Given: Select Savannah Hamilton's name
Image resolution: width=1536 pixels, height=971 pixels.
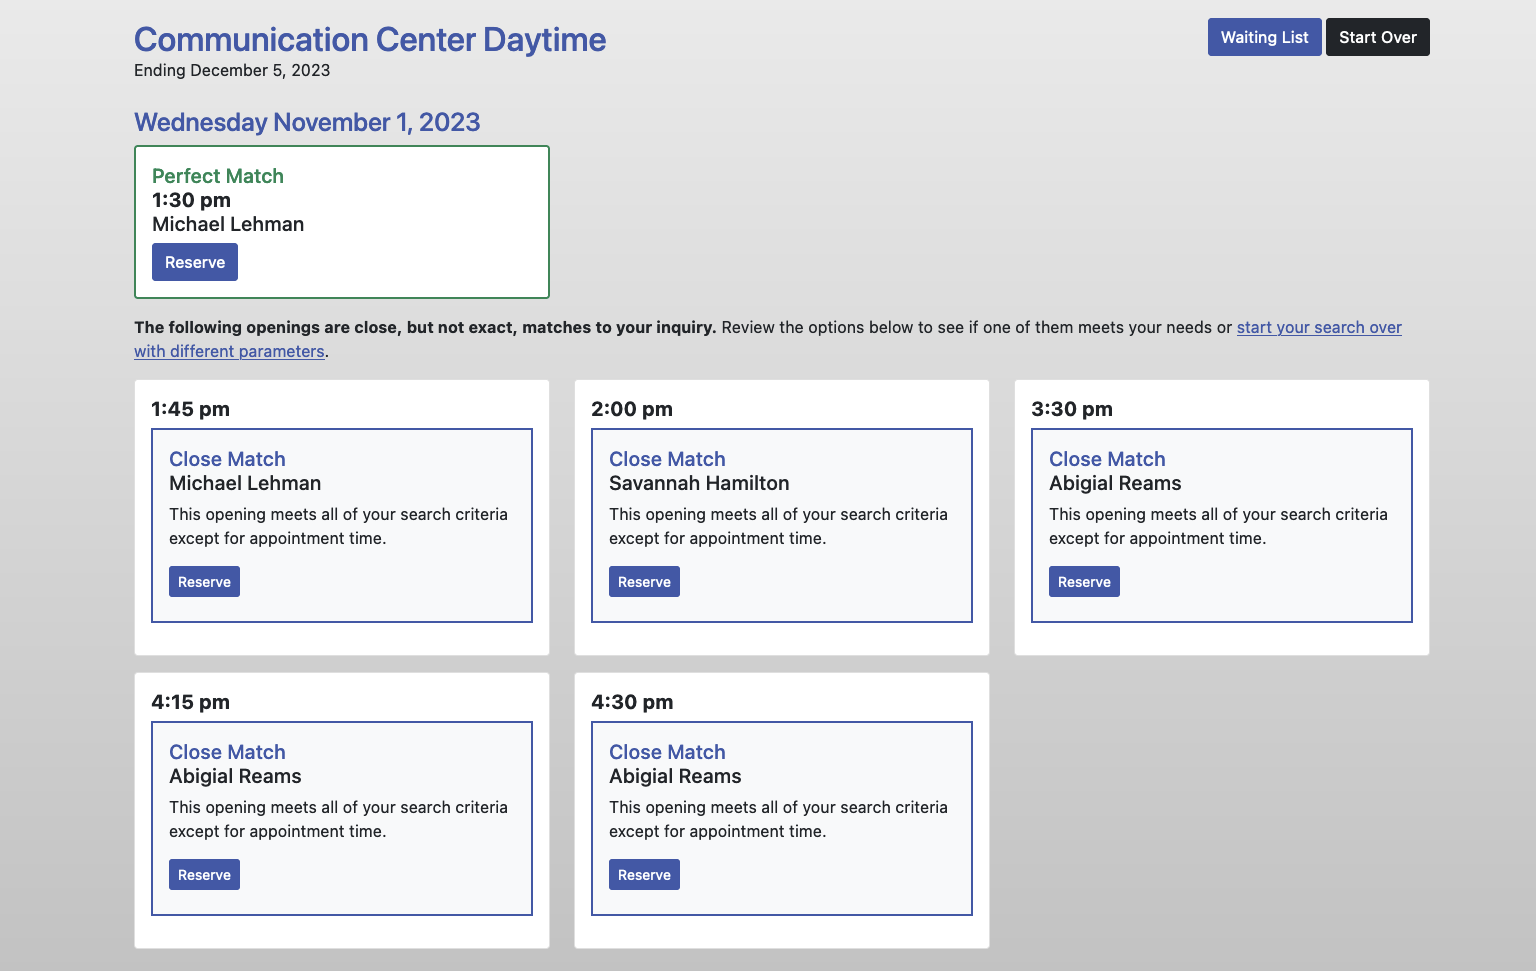Looking at the screenshot, I should tap(699, 483).
